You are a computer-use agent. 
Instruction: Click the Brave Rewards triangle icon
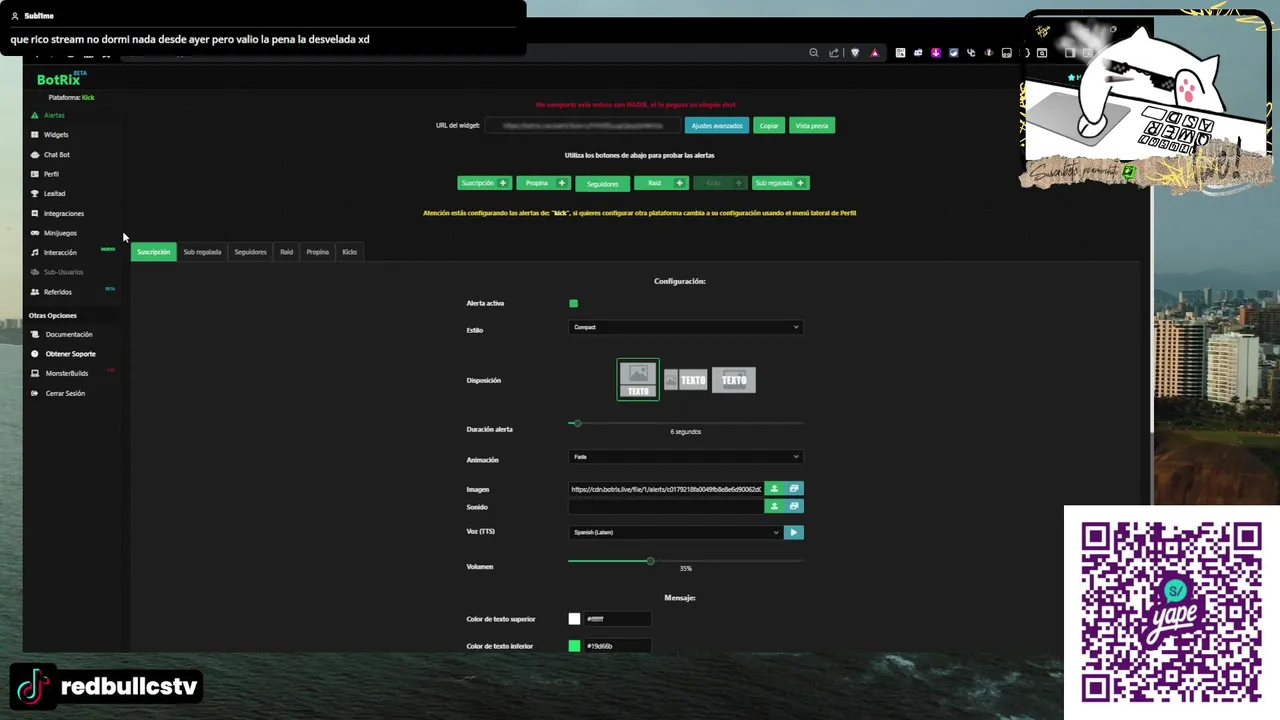875,53
